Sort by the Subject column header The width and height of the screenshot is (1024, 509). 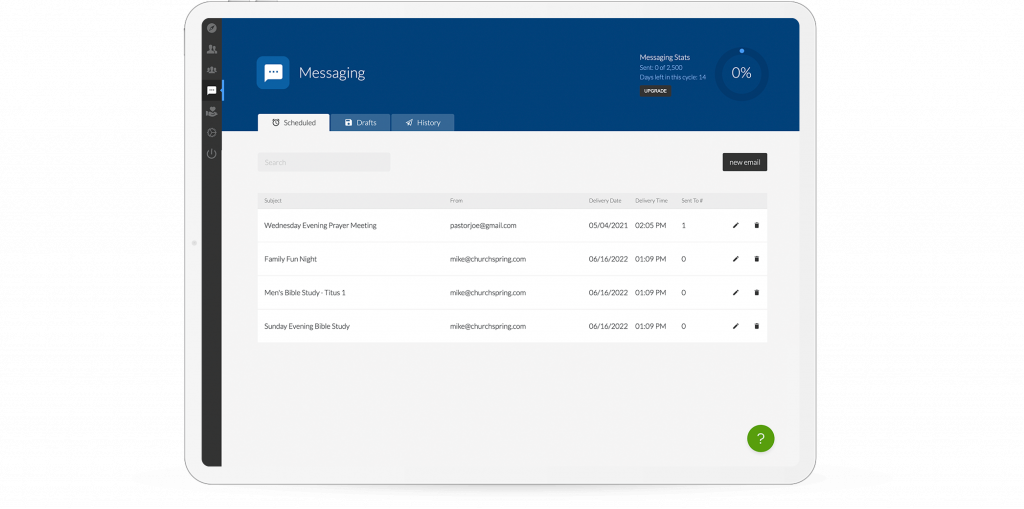point(273,201)
